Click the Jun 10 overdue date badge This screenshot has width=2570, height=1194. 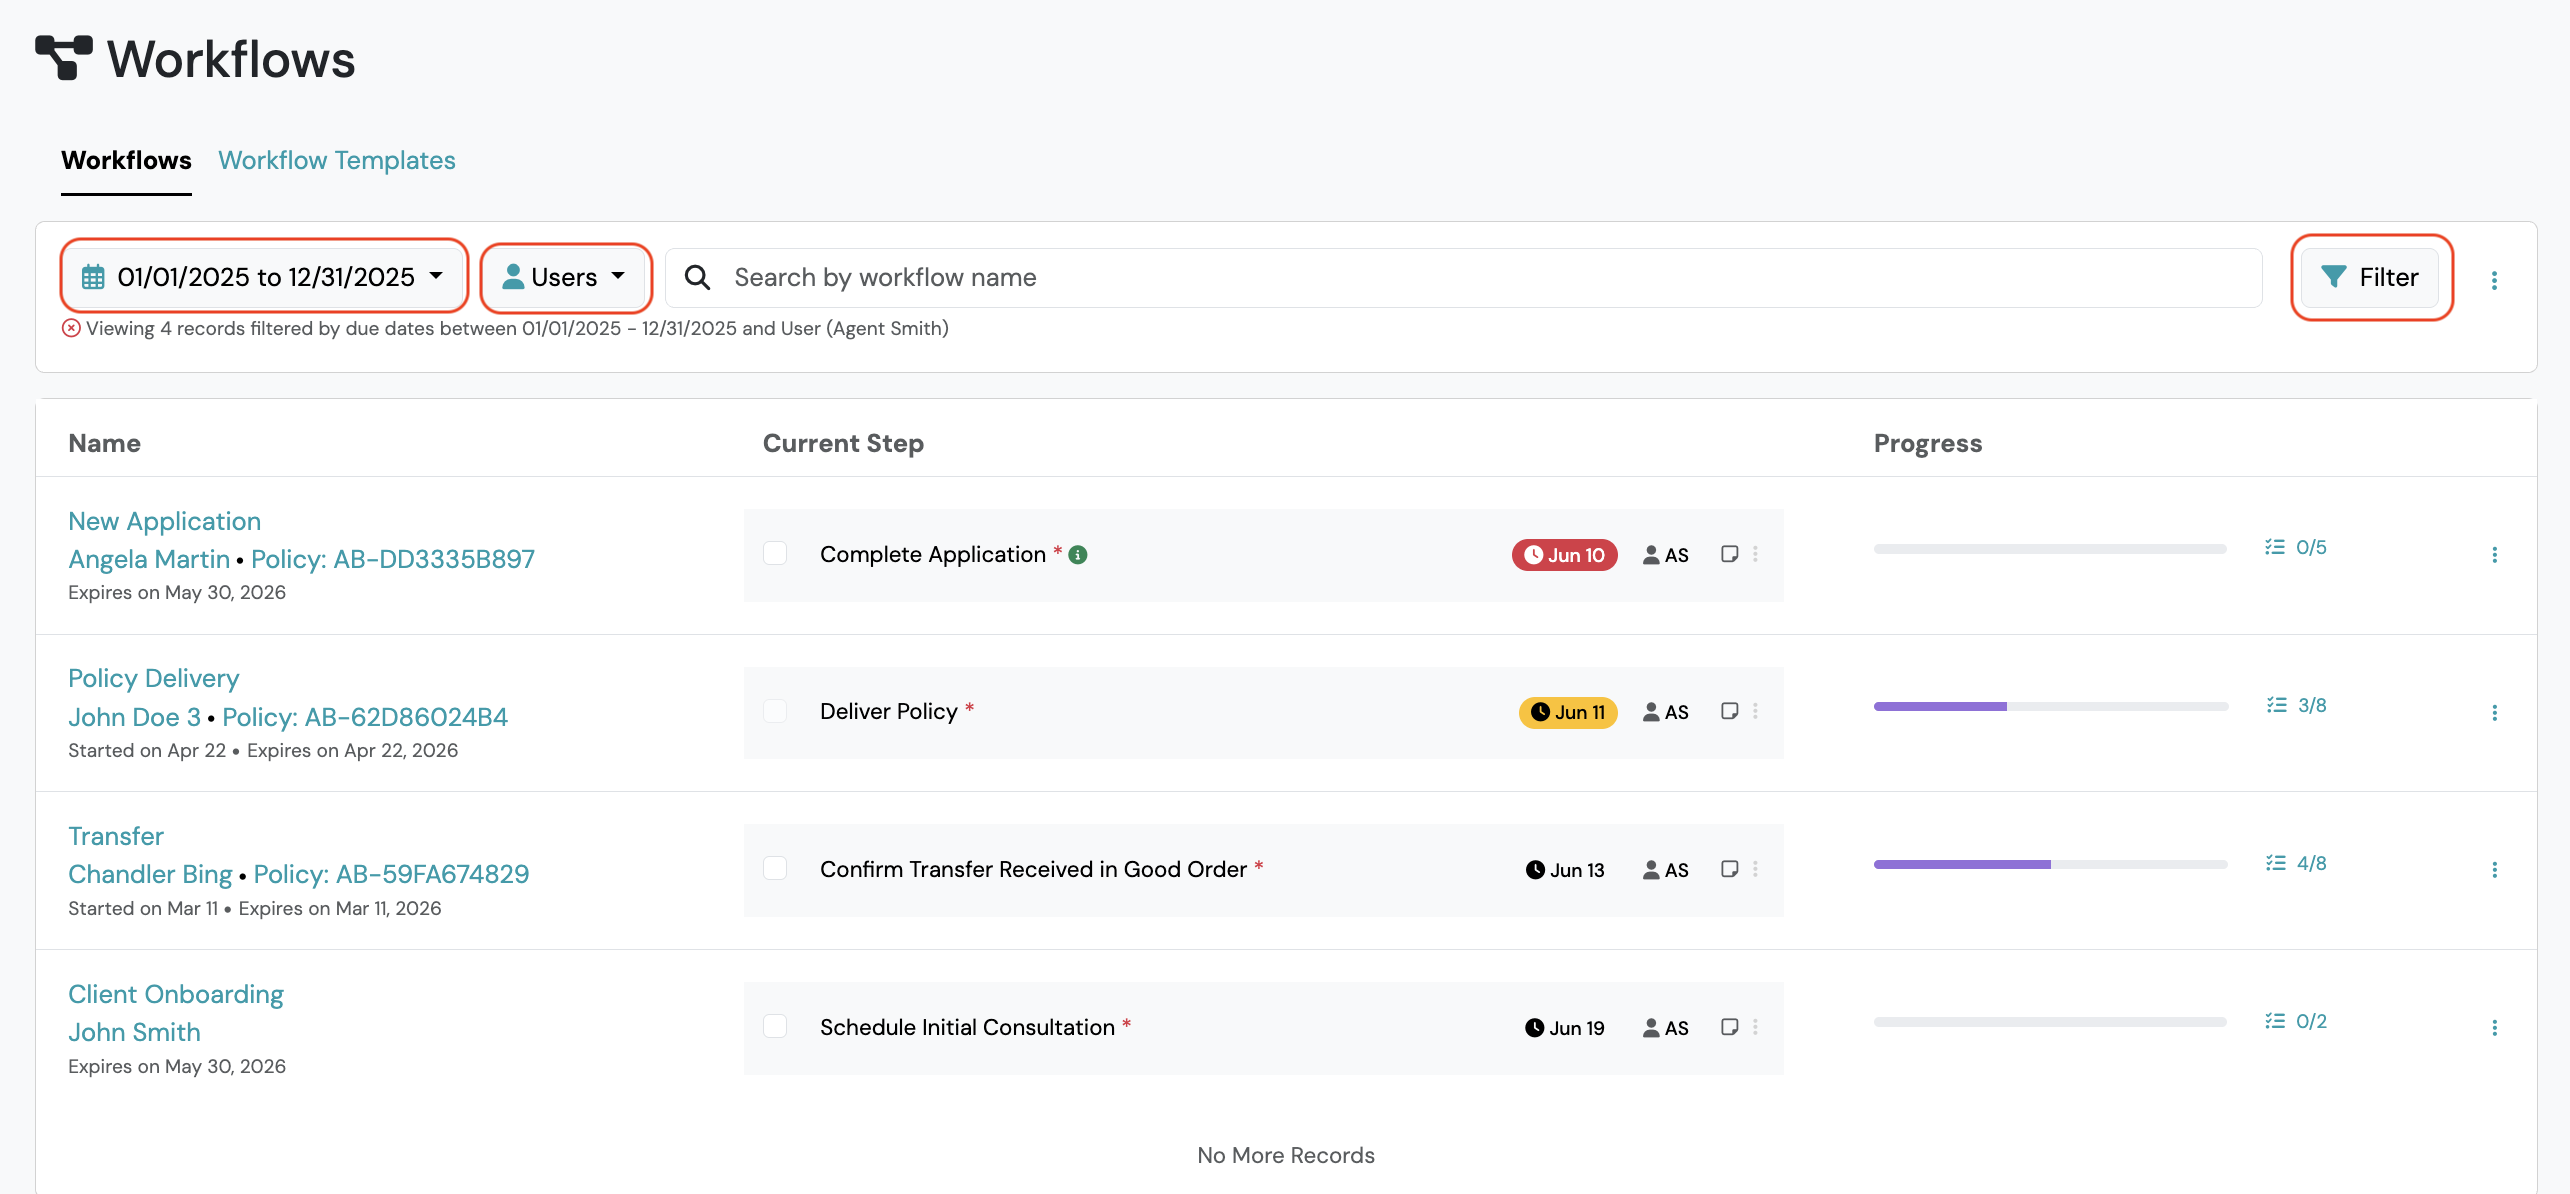[1564, 555]
